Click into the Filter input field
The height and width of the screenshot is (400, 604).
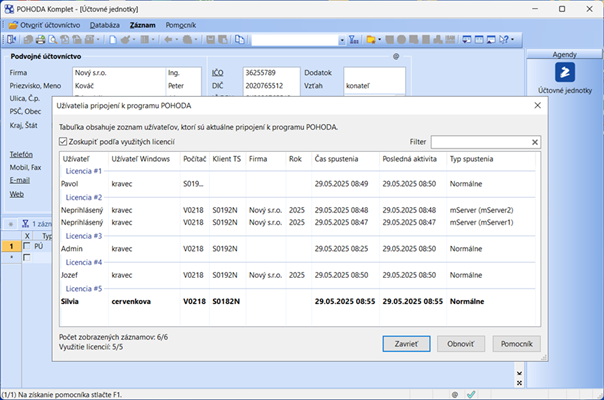pyautogui.click(x=481, y=142)
